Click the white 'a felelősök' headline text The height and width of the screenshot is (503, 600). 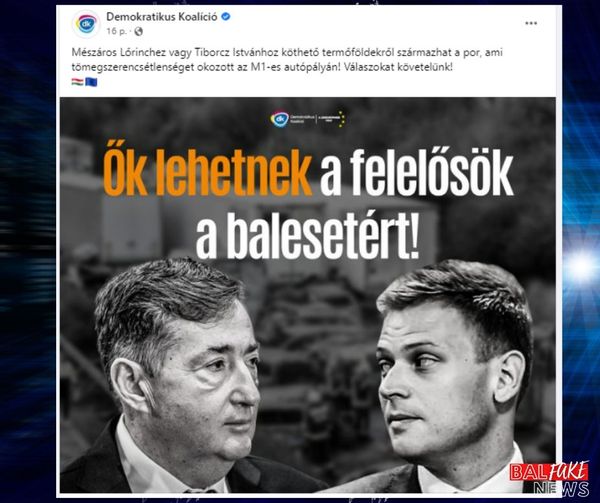click(416, 174)
